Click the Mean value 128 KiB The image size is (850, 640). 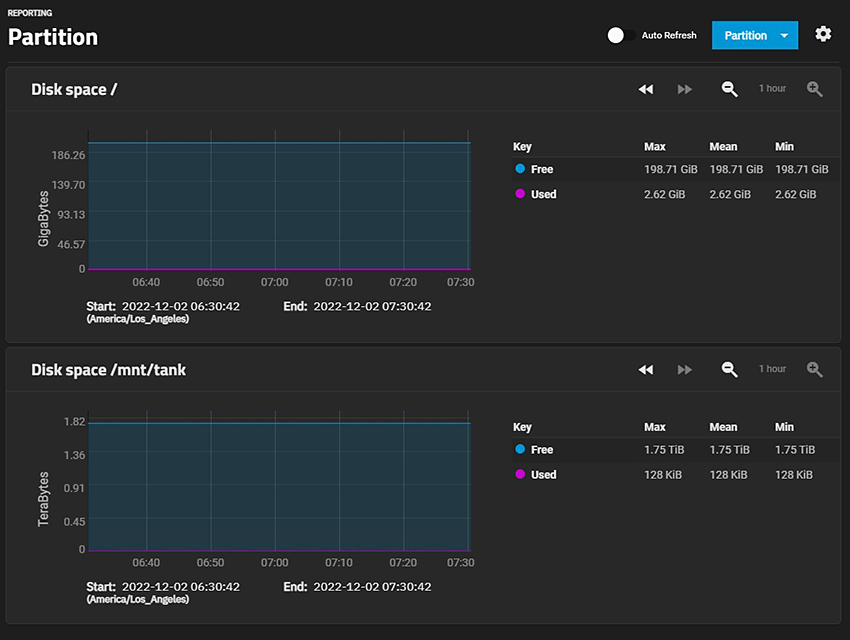click(x=729, y=474)
